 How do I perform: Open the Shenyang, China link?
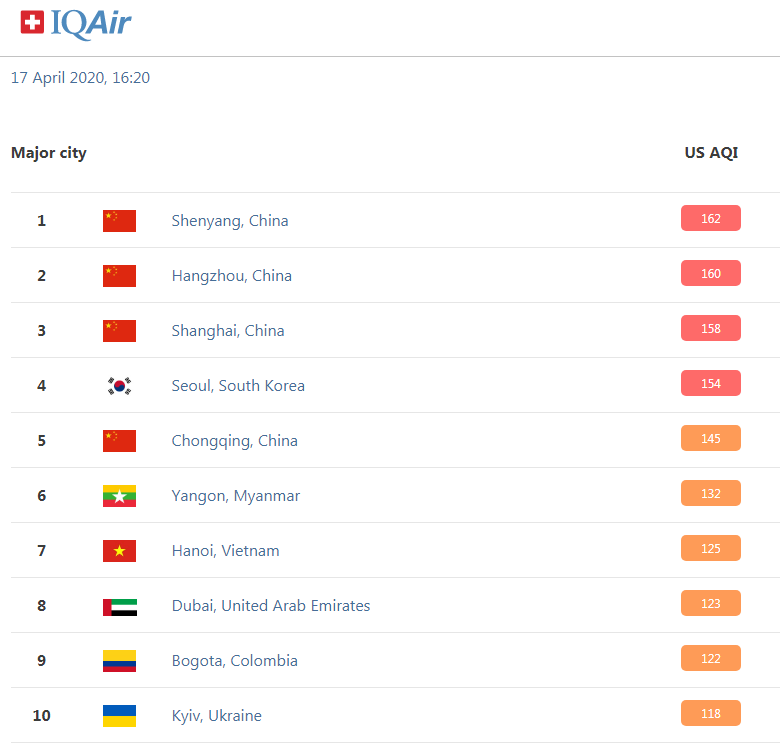click(230, 220)
